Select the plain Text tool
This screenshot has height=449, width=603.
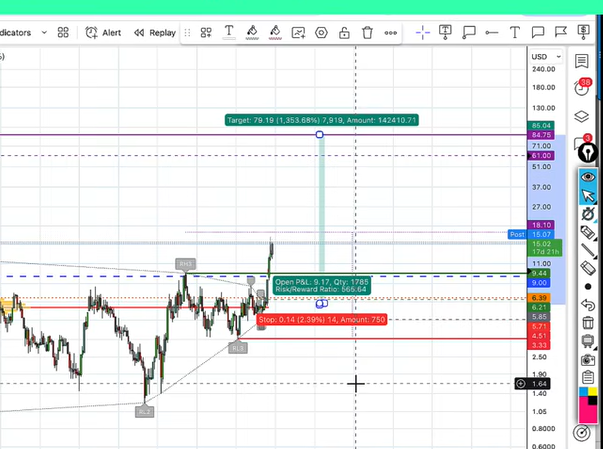click(x=515, y=33)
